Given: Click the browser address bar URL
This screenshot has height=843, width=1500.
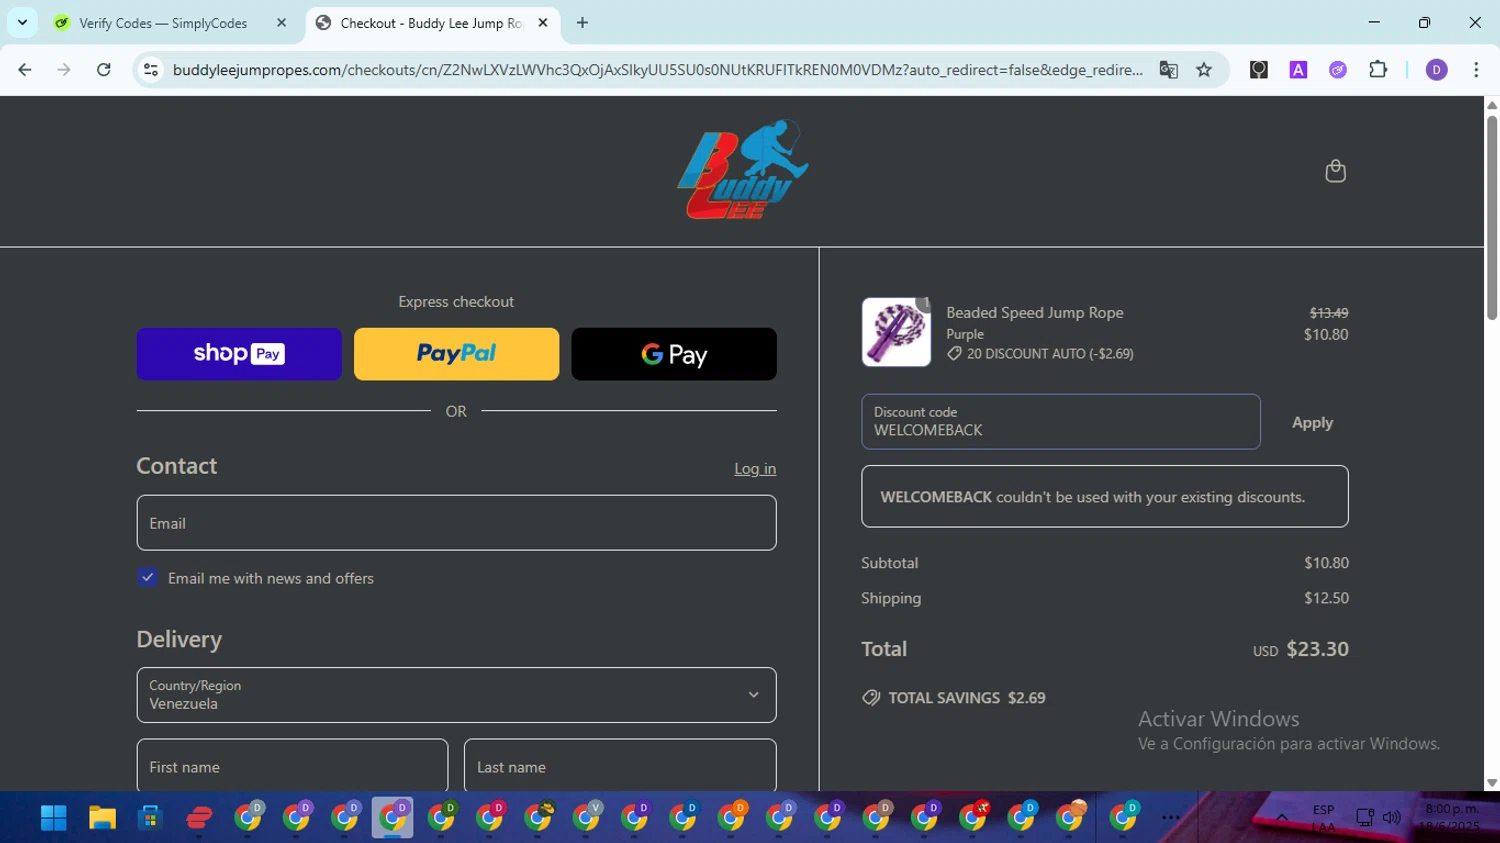Looking at the screenshot, I should pos(657,70).
